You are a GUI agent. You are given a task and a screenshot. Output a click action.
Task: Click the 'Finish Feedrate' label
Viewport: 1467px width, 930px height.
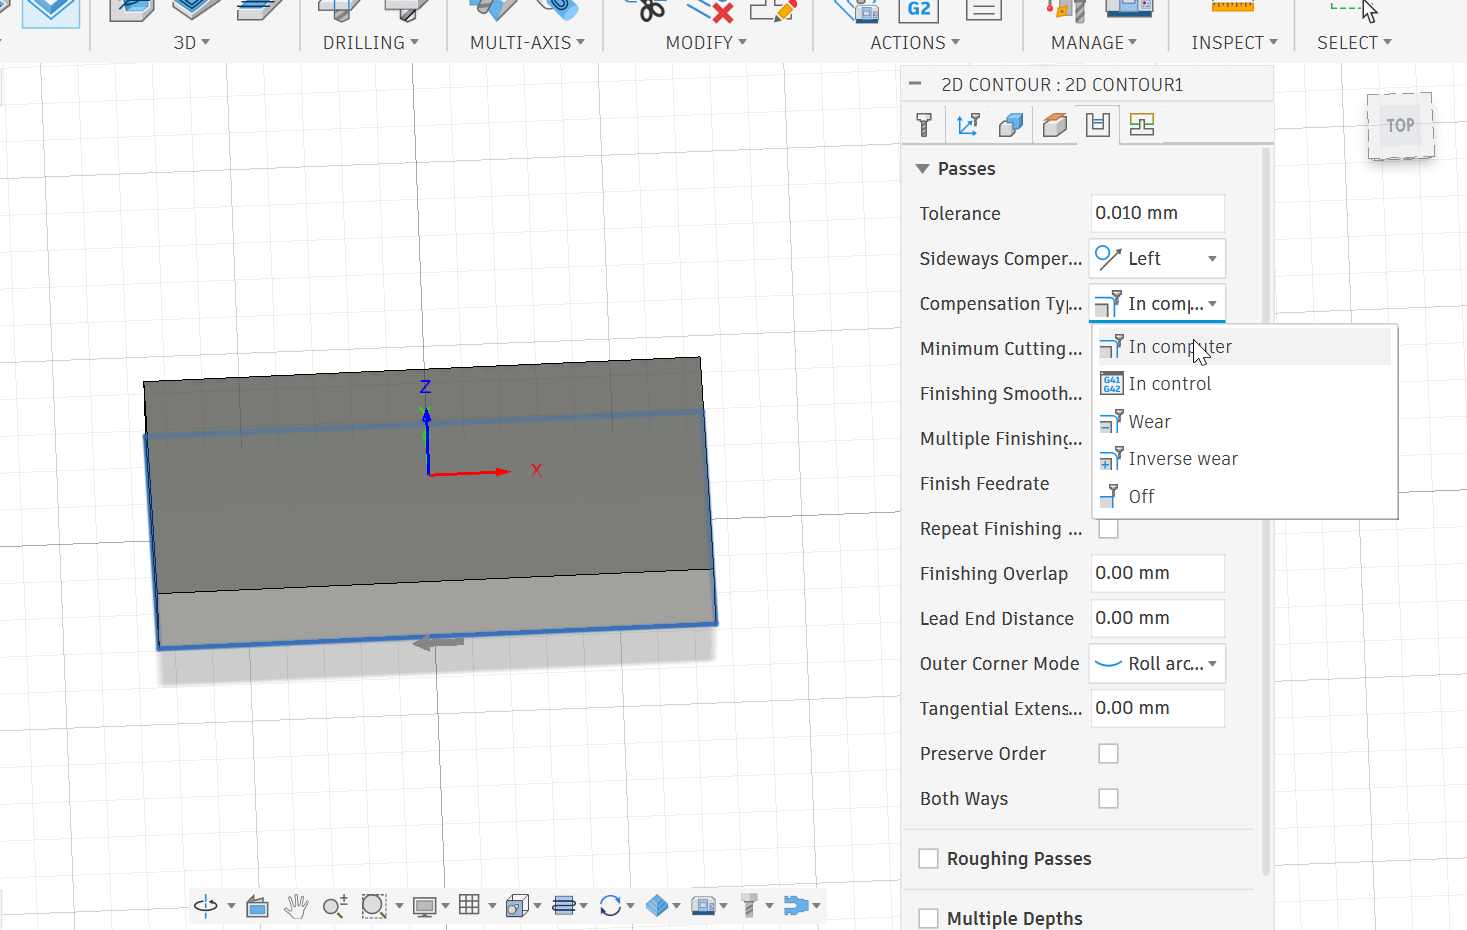[x=984, y=484]
